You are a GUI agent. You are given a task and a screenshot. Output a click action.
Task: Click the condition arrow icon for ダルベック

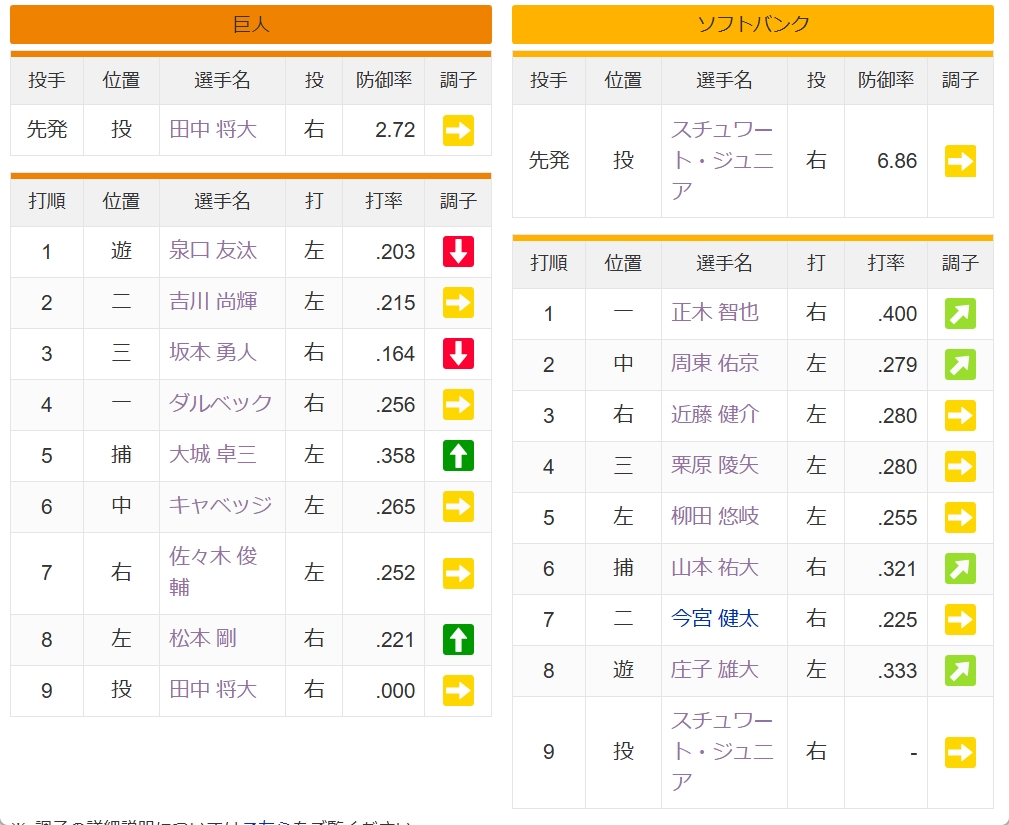(458, 404)
